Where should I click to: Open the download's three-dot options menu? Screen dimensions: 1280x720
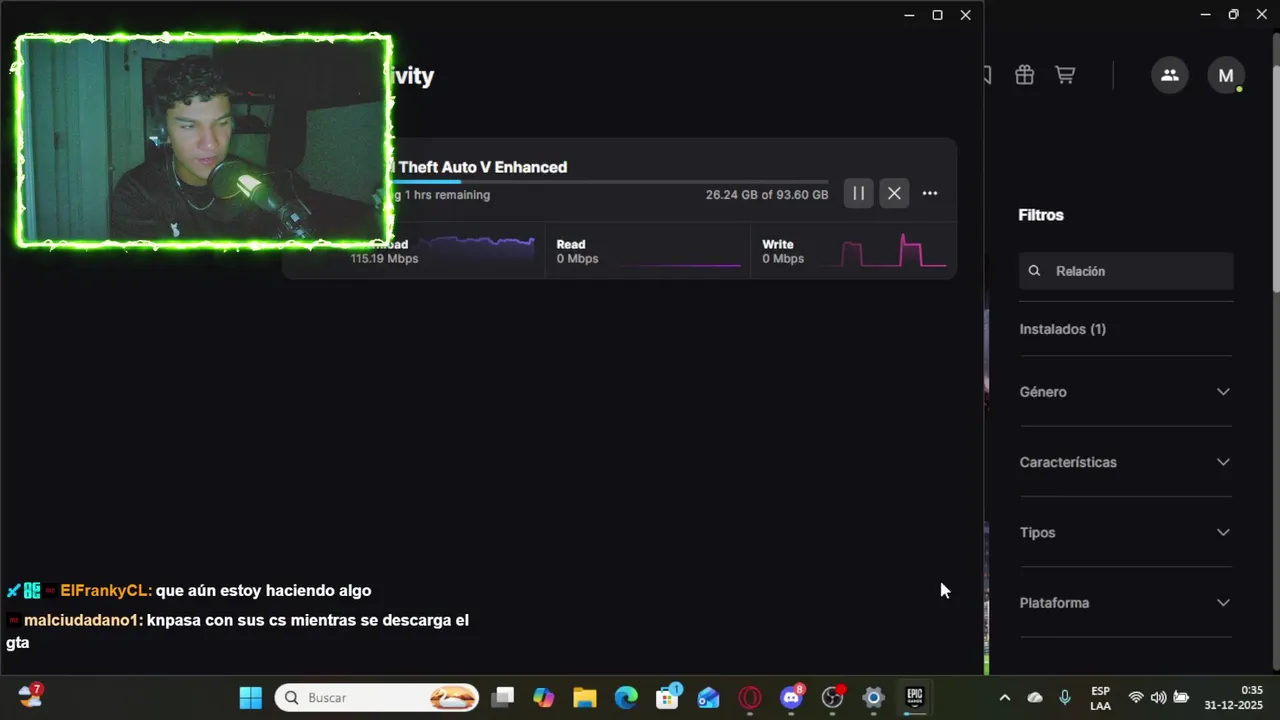point(930,193)
